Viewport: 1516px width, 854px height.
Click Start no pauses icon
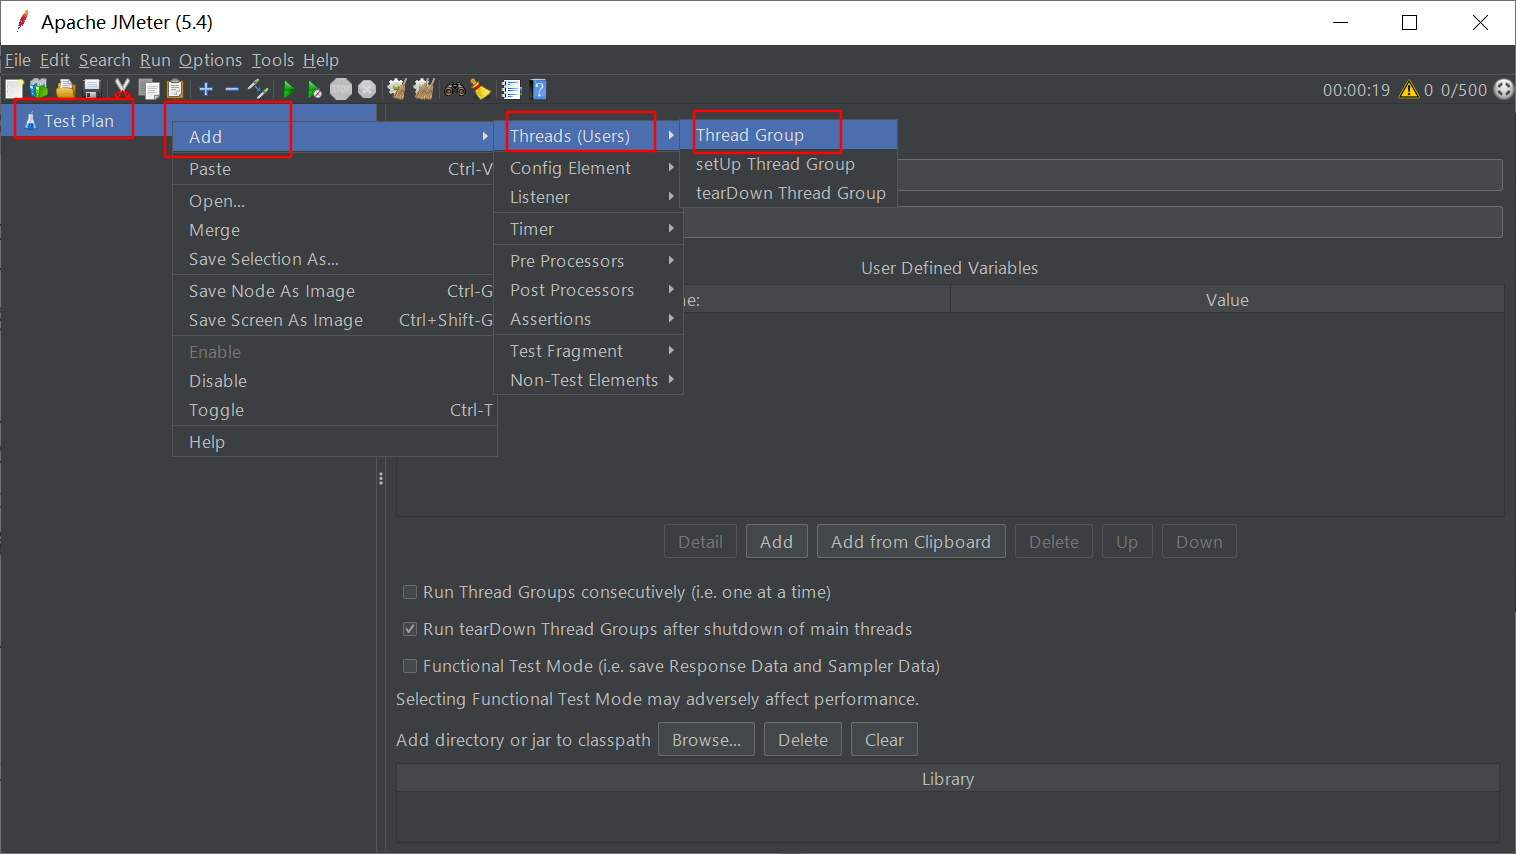coord(314,89)
